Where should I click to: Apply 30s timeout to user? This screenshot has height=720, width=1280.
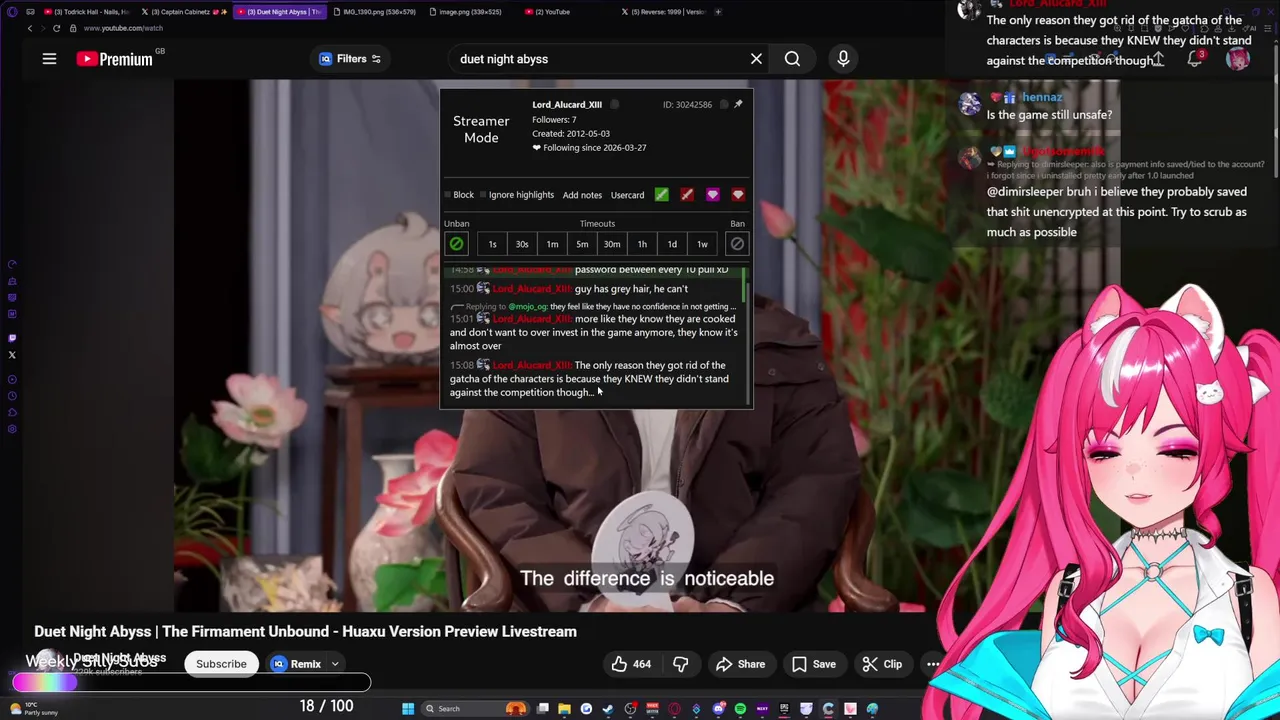522,244
